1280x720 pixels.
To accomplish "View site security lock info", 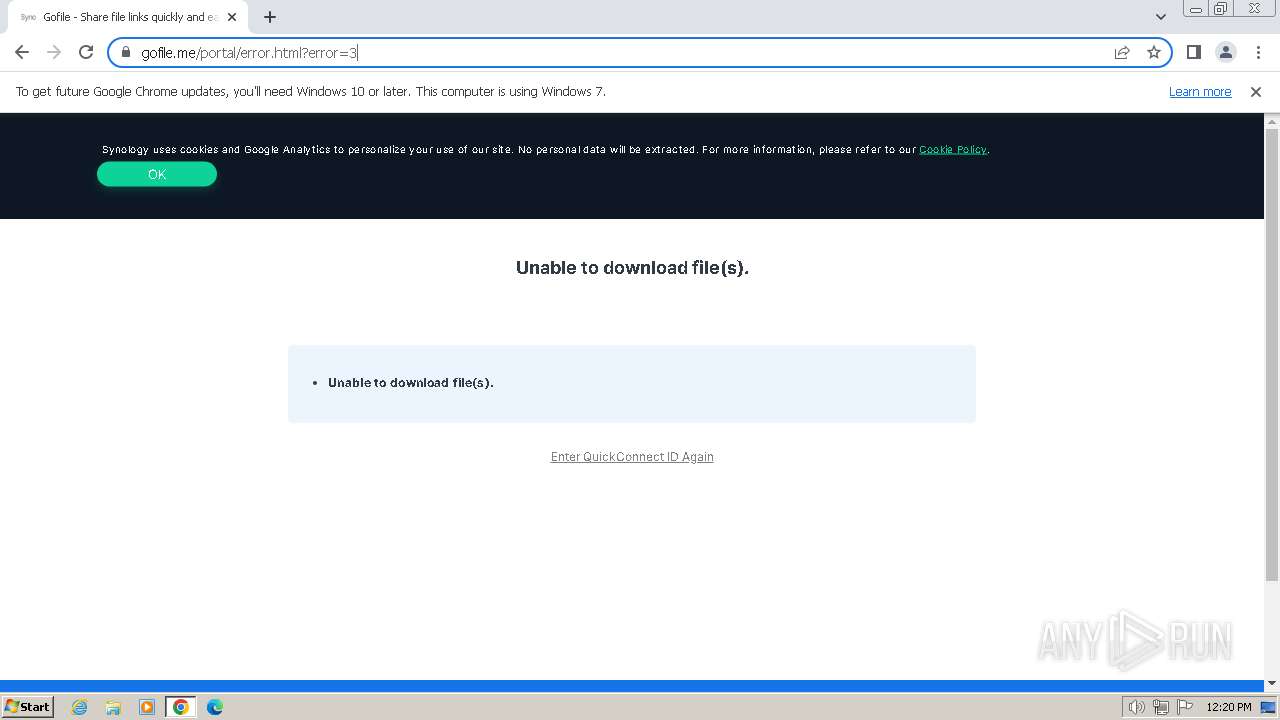I will 126,52.
